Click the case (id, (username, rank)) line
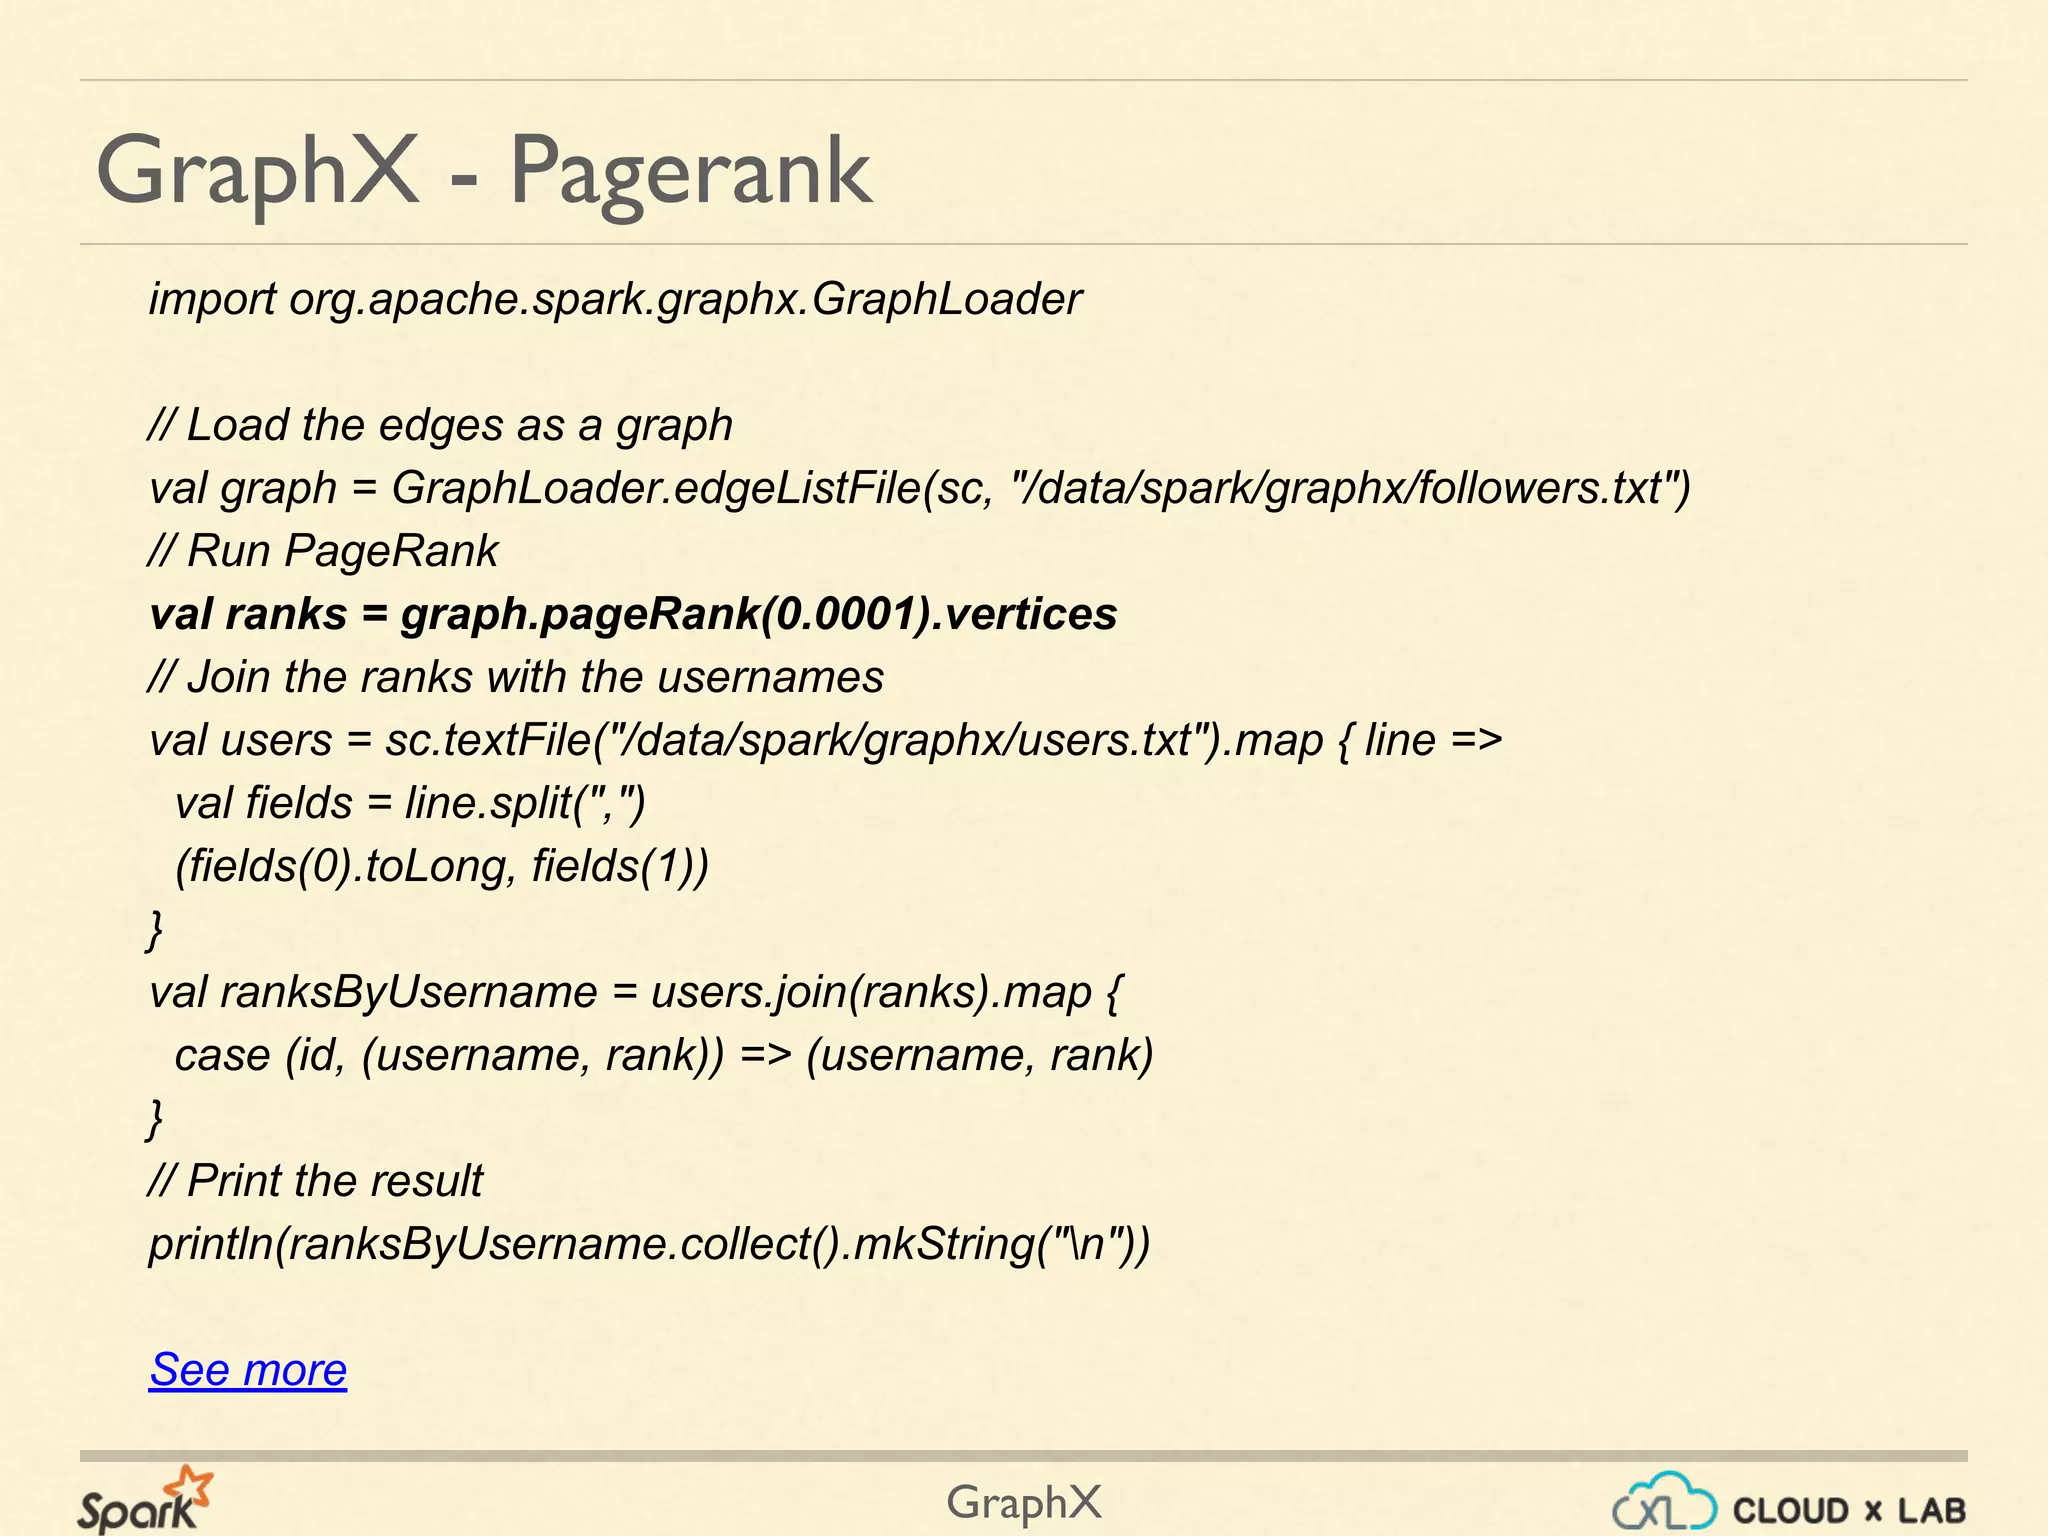The height and width of the screenshot is (1536, 2048). coord(664,1056)
